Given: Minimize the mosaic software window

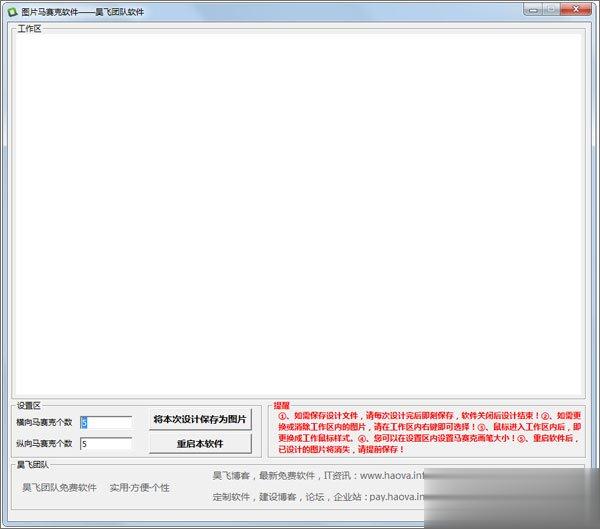Looking at the screenshot, I should click(x=533, y=10).
